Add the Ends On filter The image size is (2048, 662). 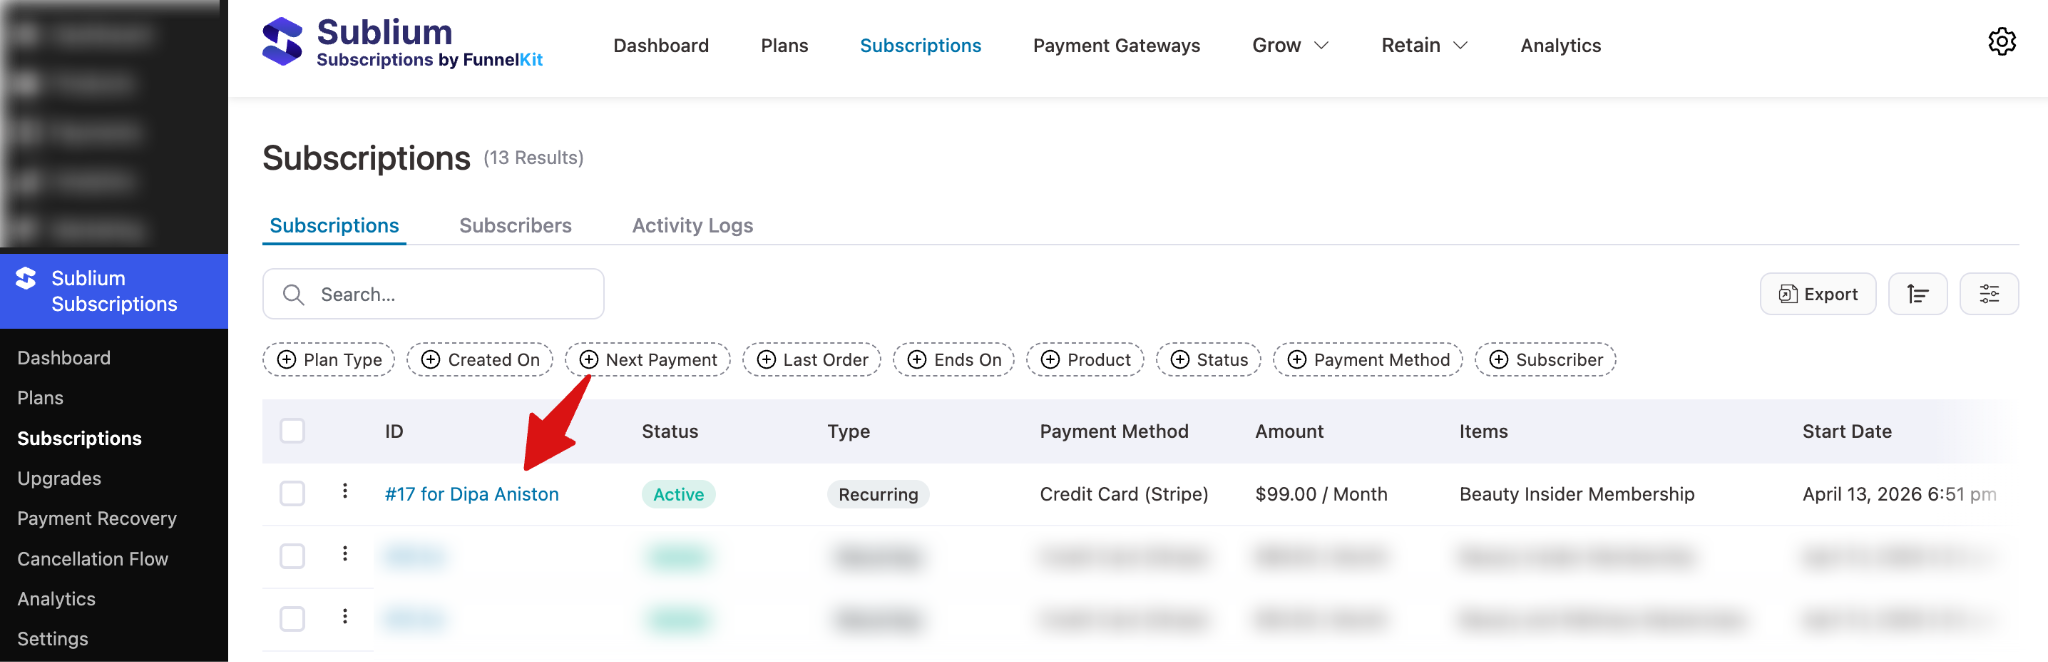pyautogui.click(x=954, y=360)
